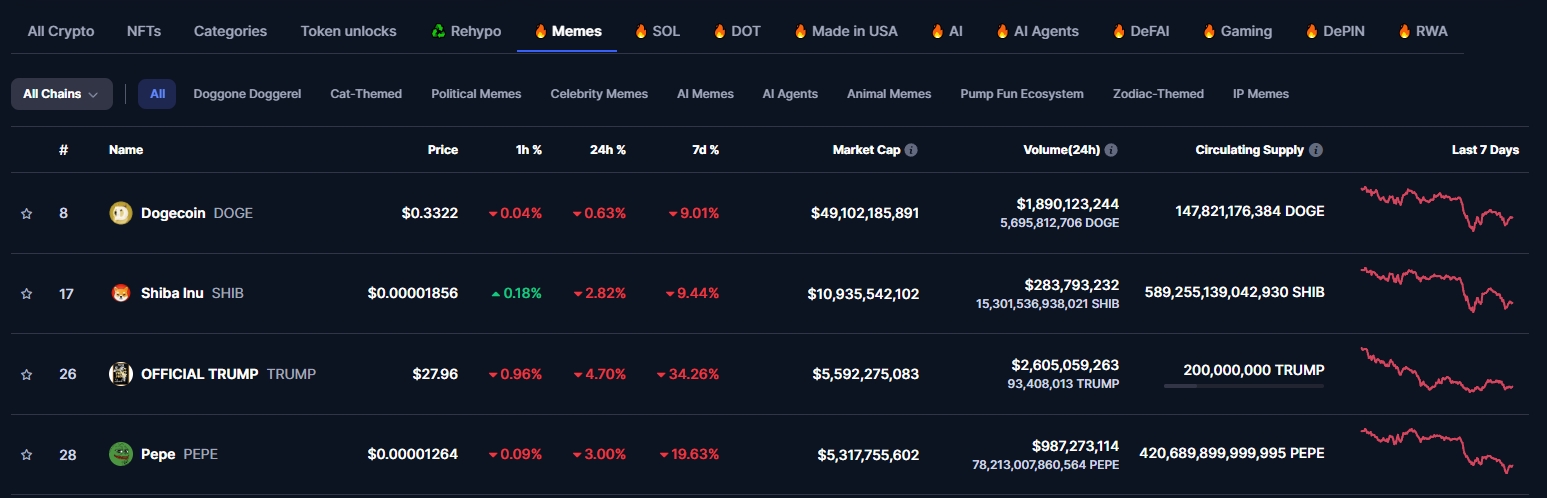Image resolution: width=1547 pixels, height=498 pixels.
Task: Filter by AI Memes
Action: (x=705, y=94)
